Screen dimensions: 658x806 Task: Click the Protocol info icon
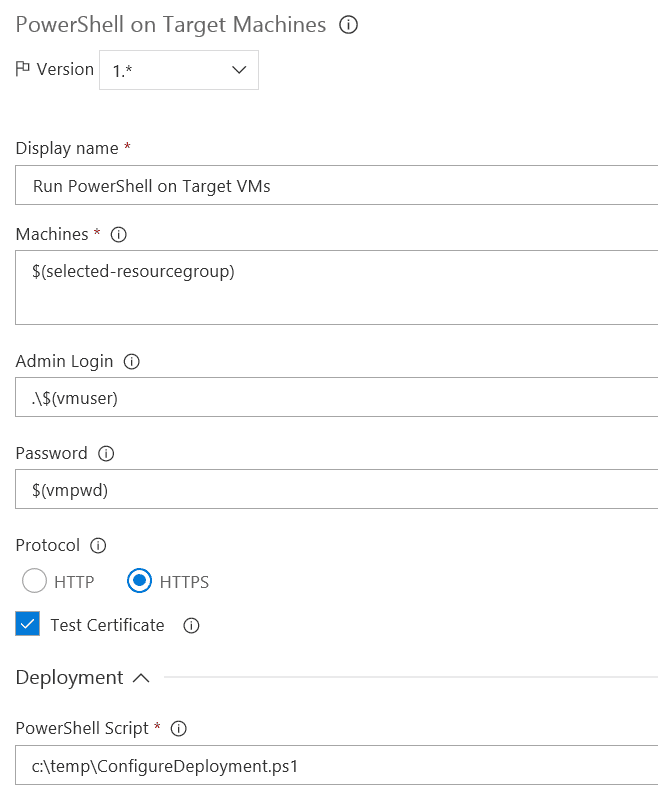click(x=98, y=545)
